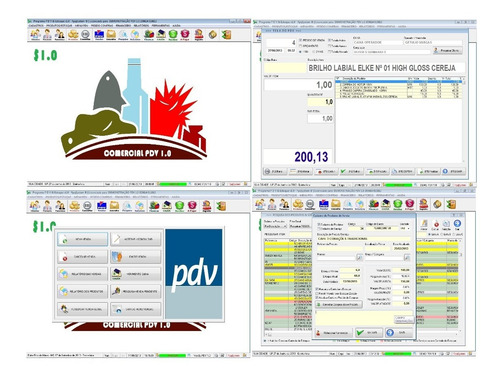Screen dimensions: 500x378
Task: Click the PDV menu button with graduation-cap cash icon
Action: (x=136, y=274)
